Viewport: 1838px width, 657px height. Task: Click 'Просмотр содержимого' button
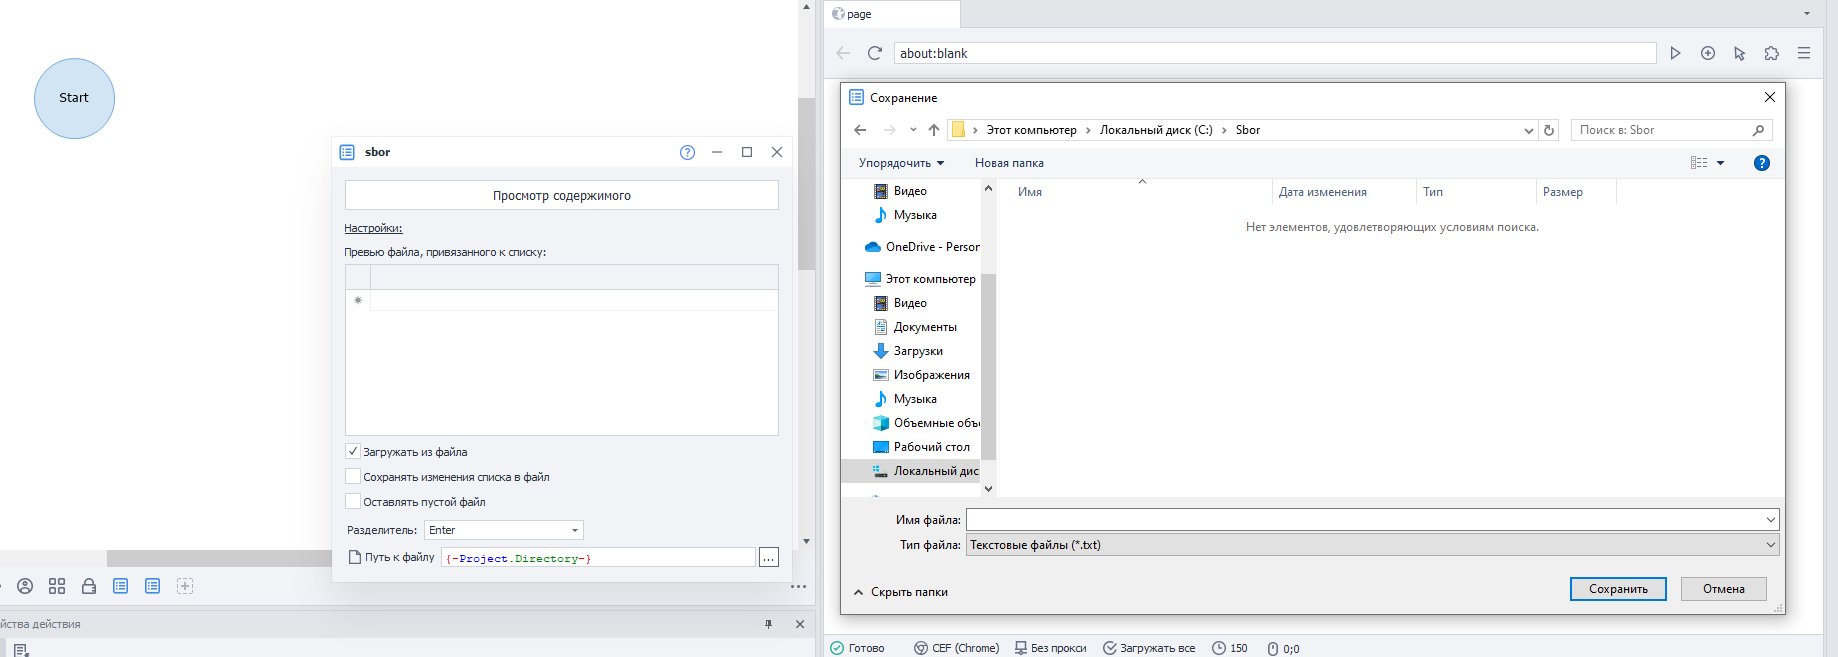(x=562, y=195)
